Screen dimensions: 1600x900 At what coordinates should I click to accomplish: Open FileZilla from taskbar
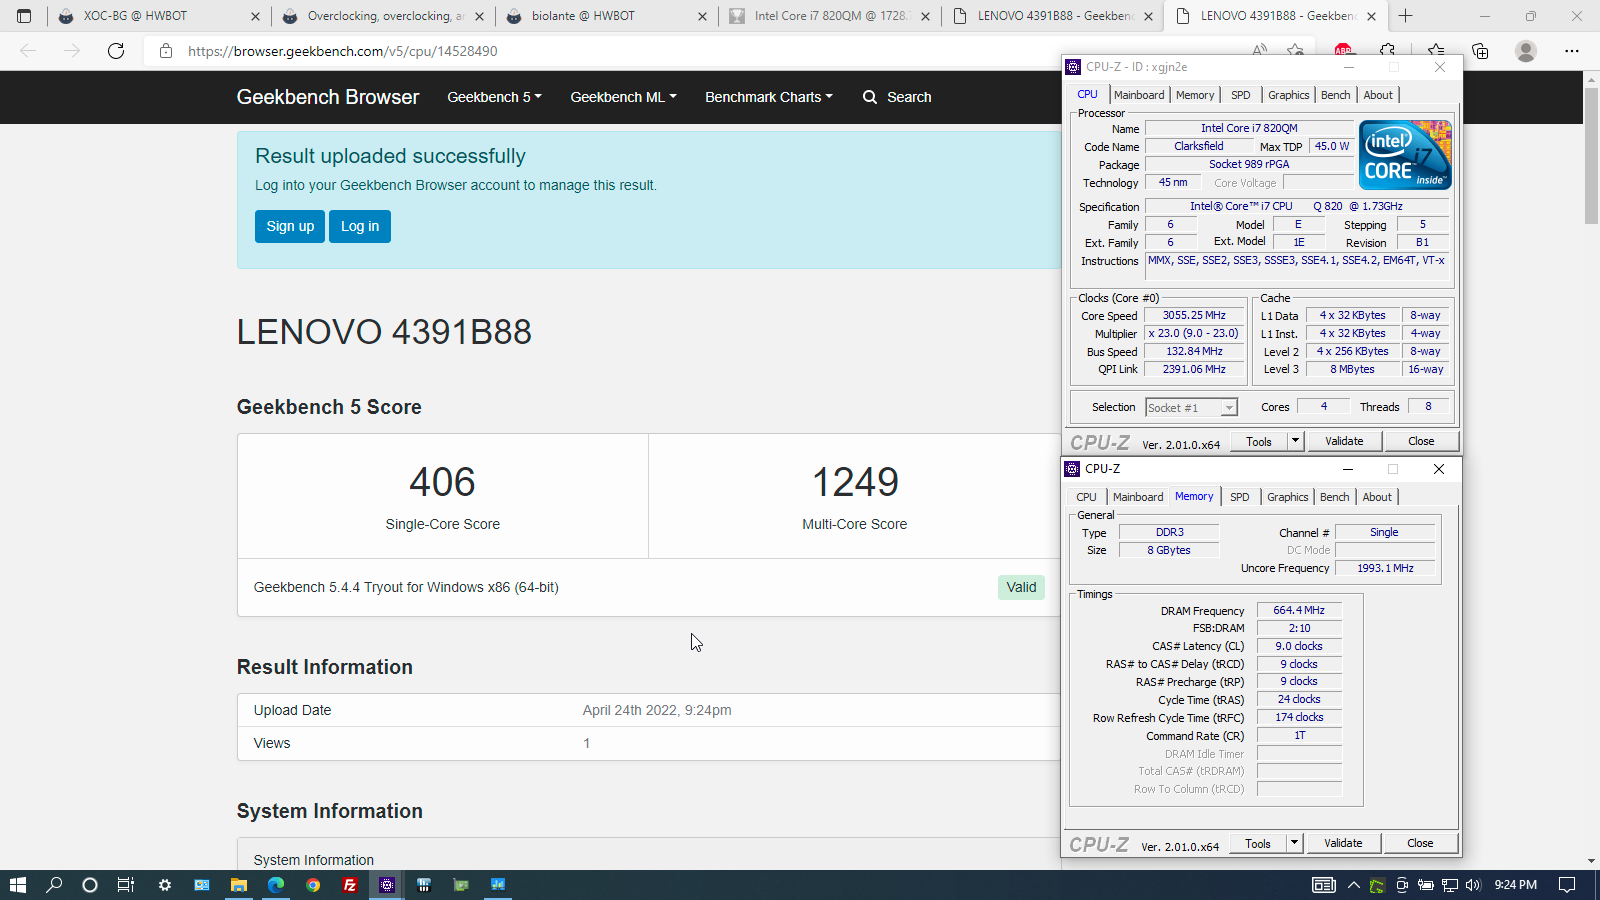coord(350,885)
